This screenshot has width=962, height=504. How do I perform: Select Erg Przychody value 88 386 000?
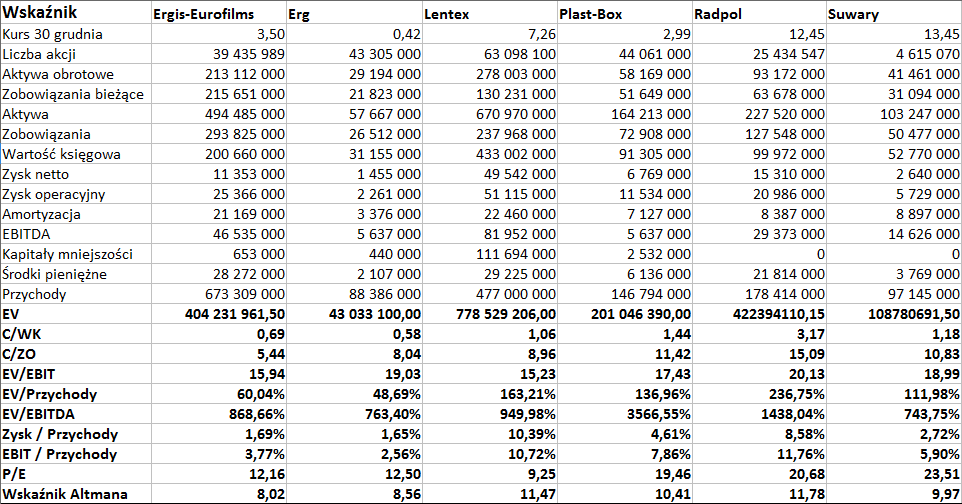pyautogui.click(x=355, y=294)
